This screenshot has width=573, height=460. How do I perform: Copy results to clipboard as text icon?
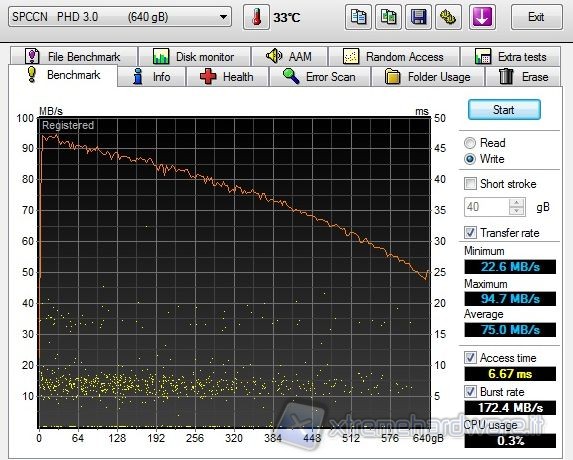point(358,17)
